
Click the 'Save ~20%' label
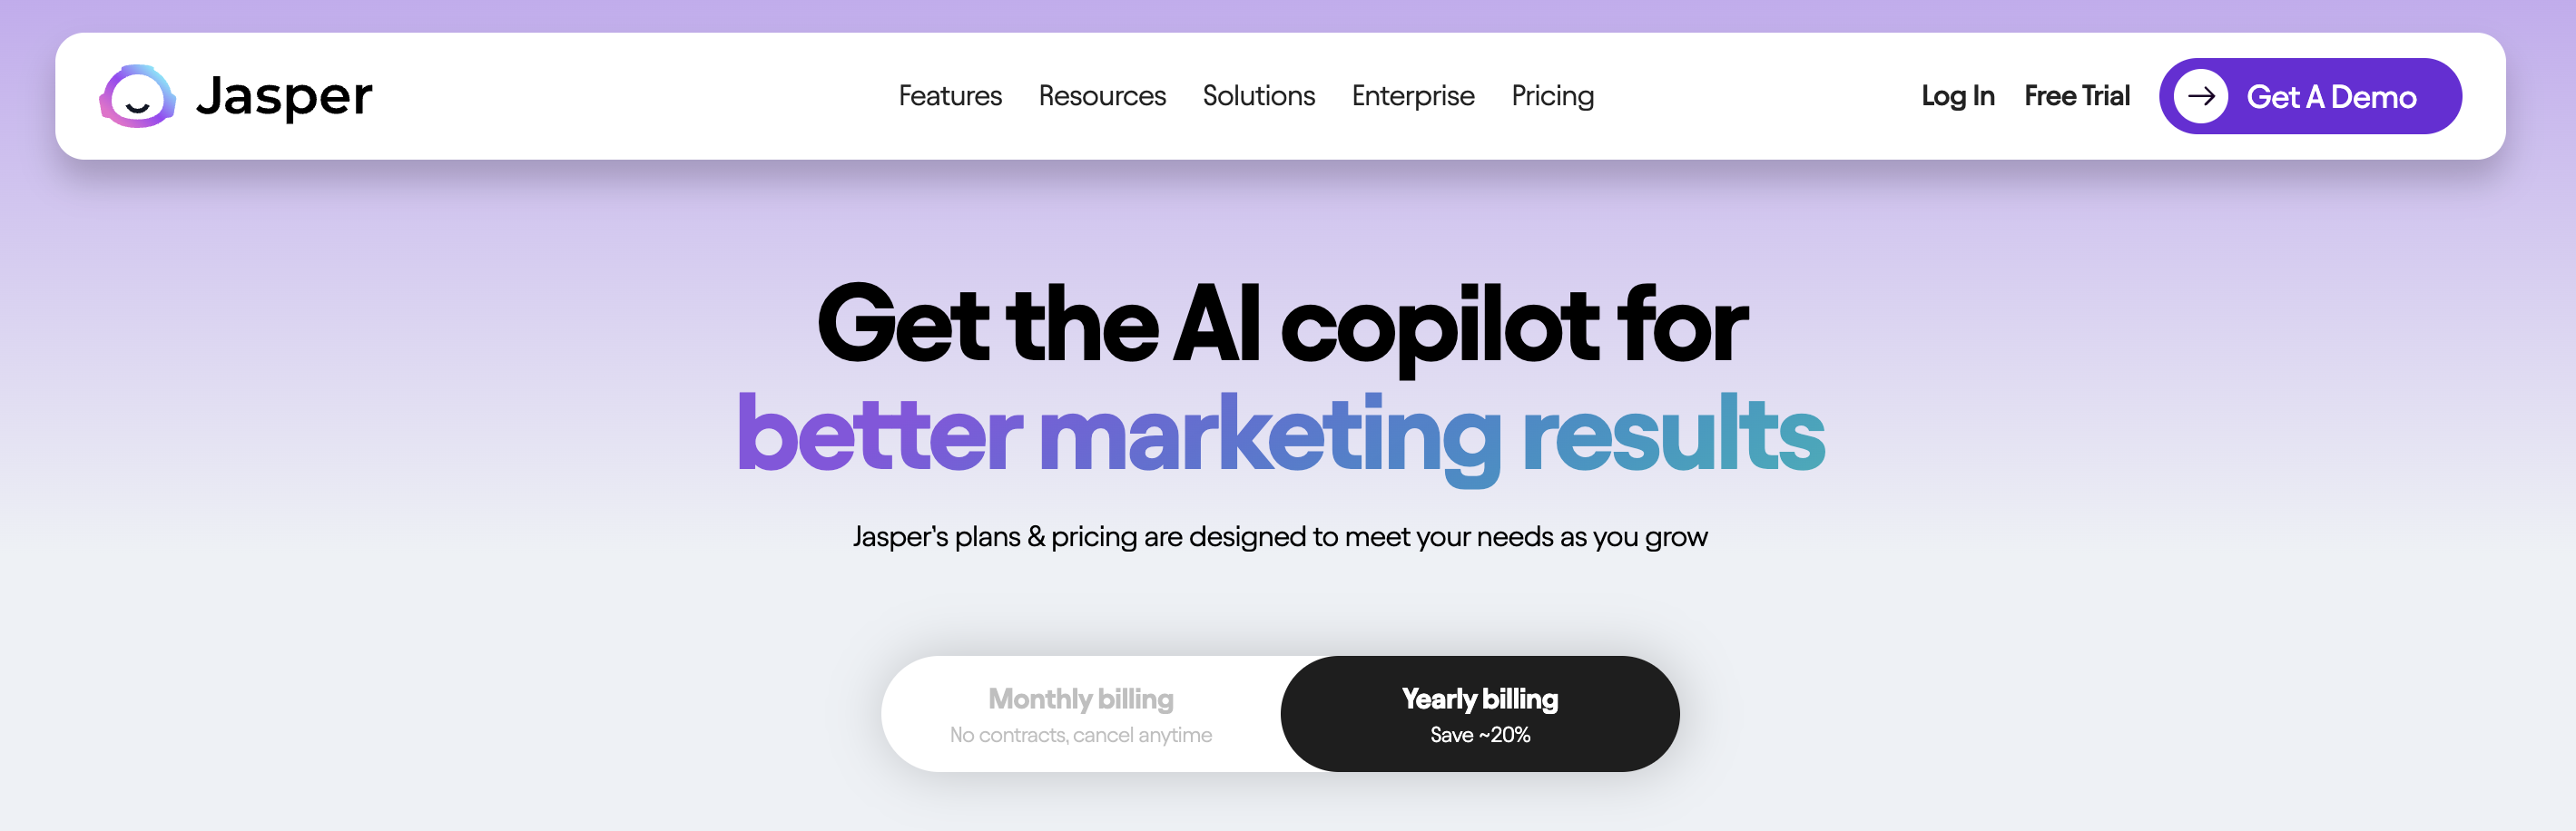1479,735
